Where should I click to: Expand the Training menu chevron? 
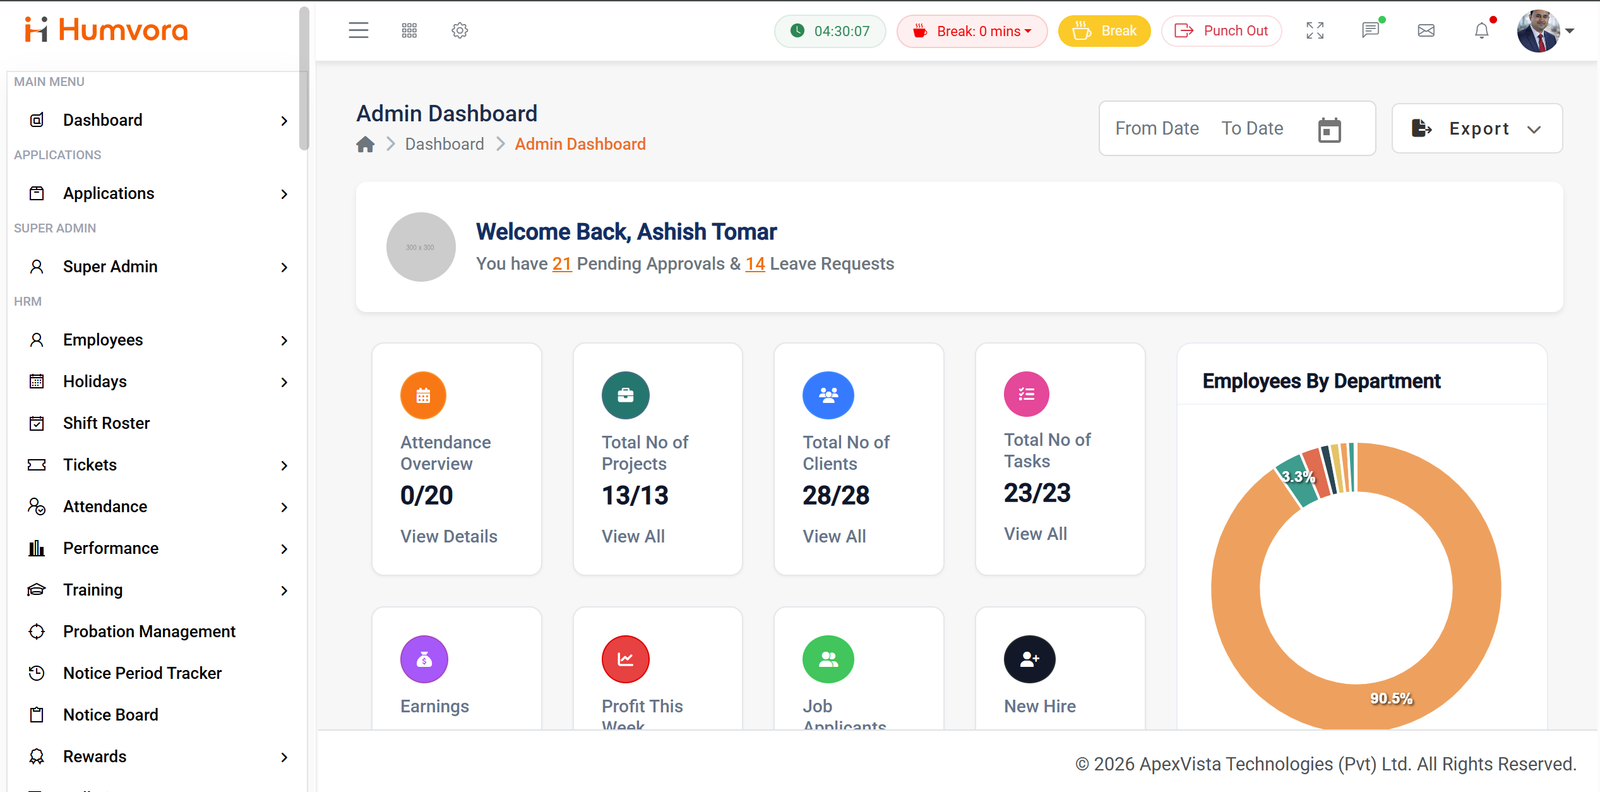coord(284,591)
